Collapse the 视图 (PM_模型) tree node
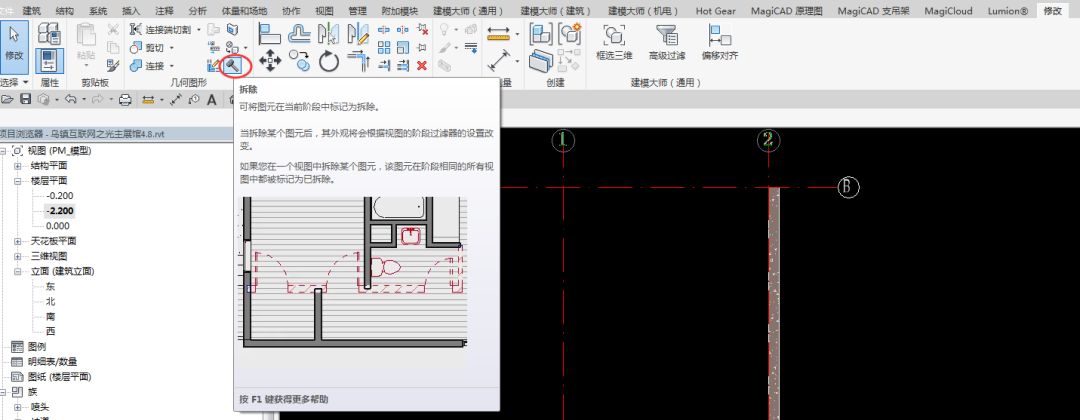 (3, 151)
